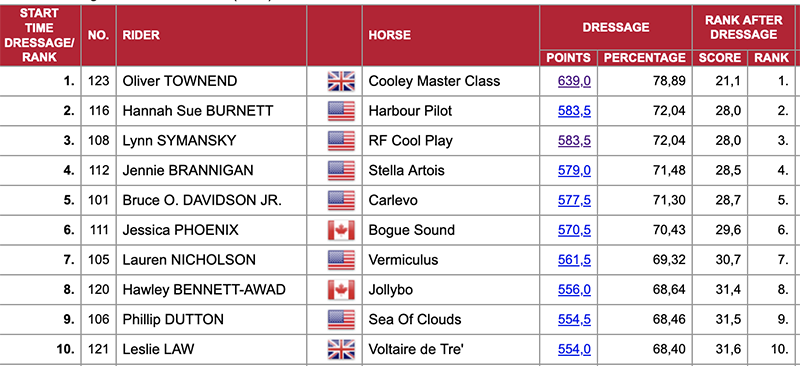Open the 579,0 points link
This screenshot has width=800, height=366.
(x=574, y=170)
